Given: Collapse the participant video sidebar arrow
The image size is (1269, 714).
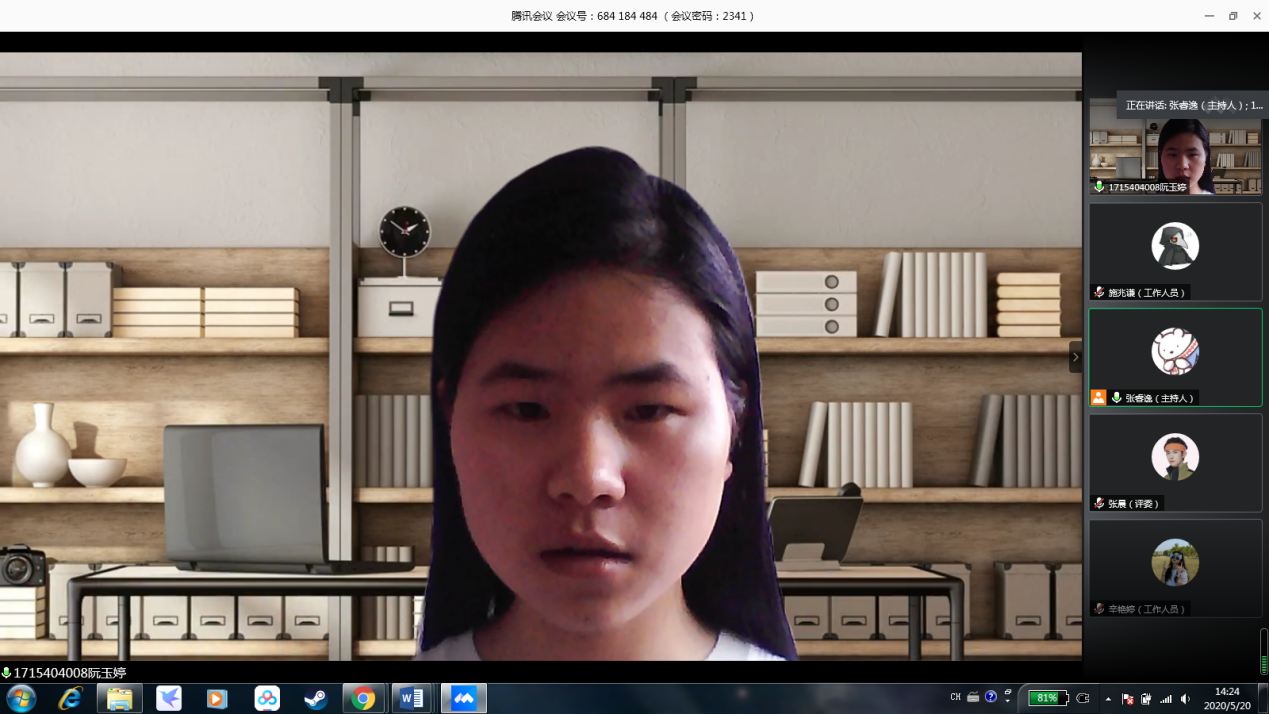Looking at the screenshot, I should tap(1075, 357).
